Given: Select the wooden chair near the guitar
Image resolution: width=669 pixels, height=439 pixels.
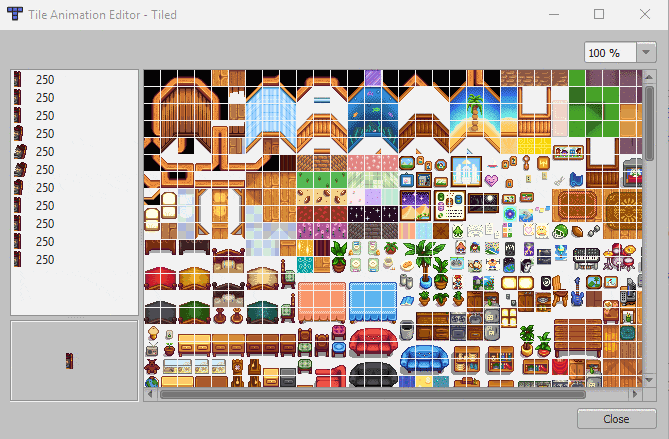Looking at the screenshot, I should (560, 291).
